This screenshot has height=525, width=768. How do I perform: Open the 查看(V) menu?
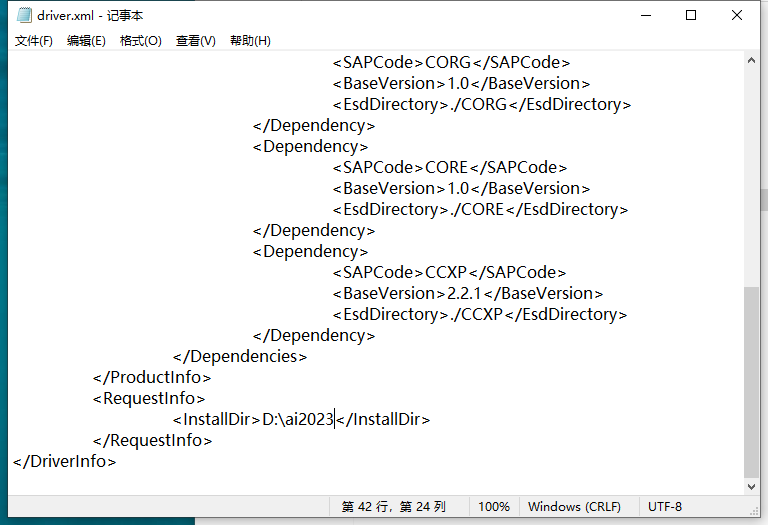[x=195, y=41]
